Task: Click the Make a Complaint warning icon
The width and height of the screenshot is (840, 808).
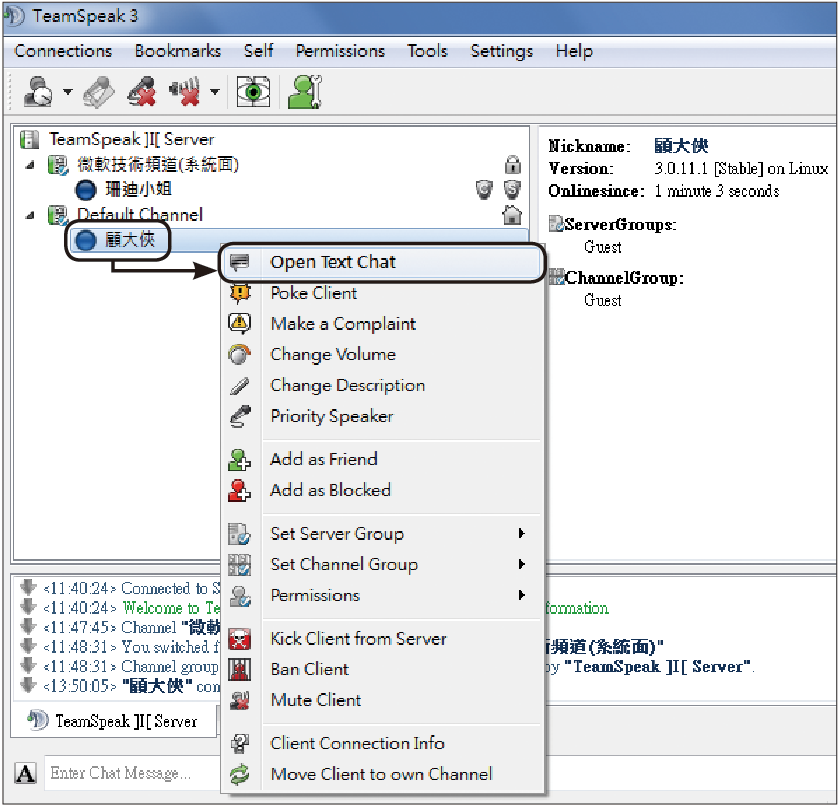Action: click(239, 324)
